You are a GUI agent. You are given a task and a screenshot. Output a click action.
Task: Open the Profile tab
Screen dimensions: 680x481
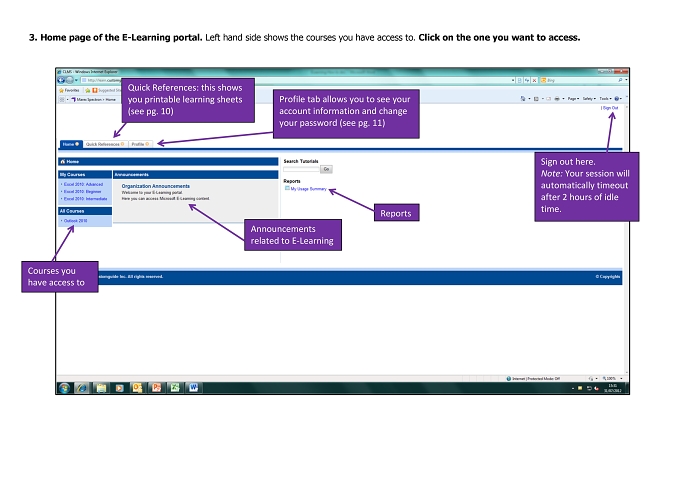[140, 144]
